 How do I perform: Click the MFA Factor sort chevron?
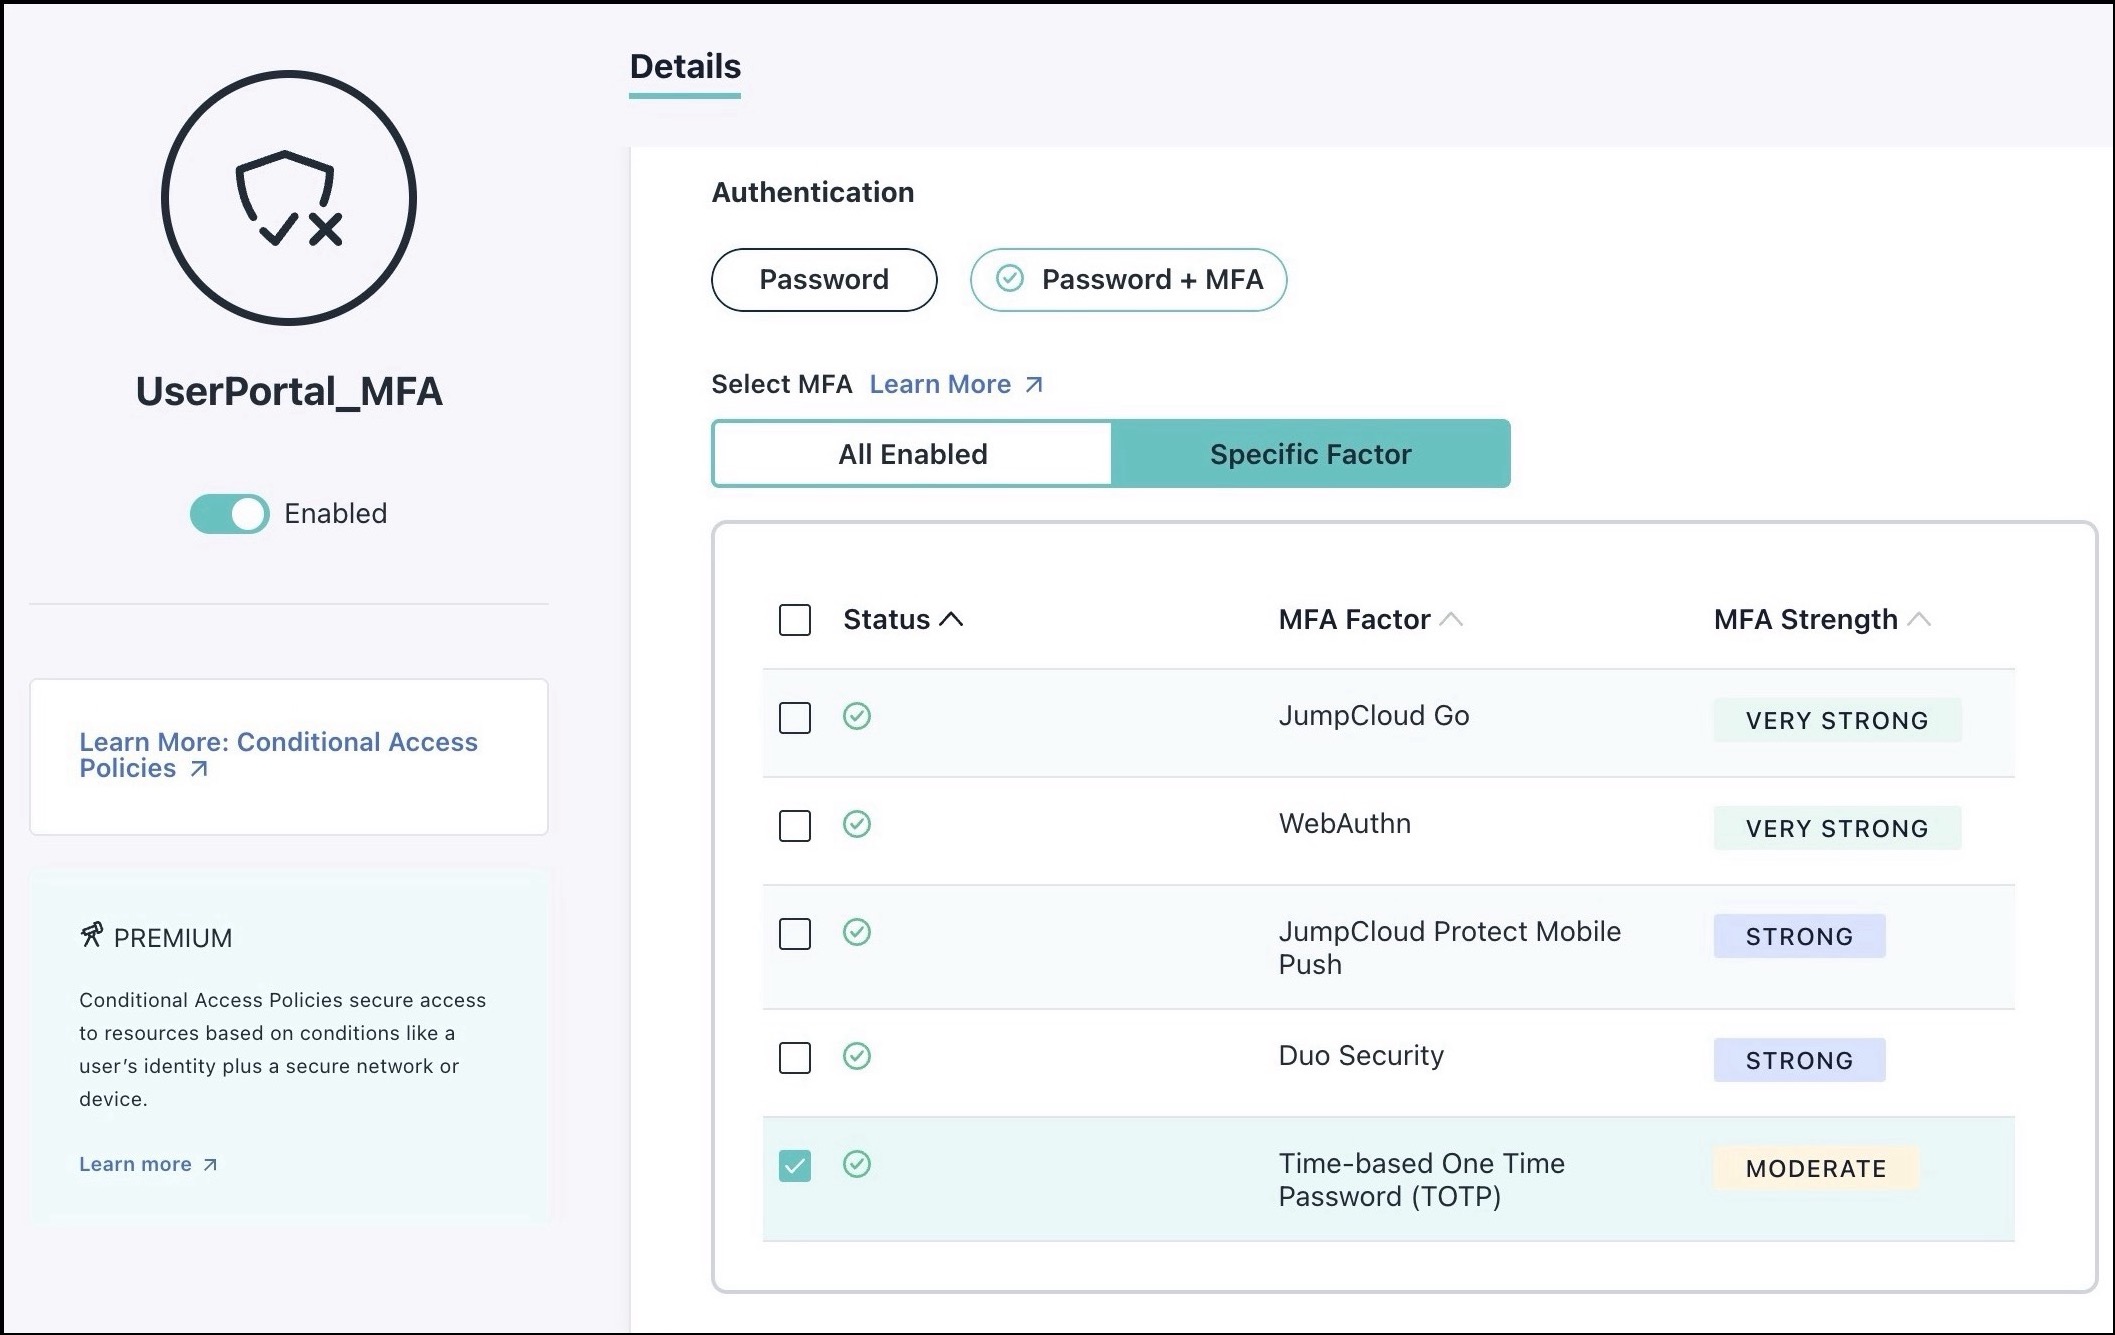[1453, 617]
